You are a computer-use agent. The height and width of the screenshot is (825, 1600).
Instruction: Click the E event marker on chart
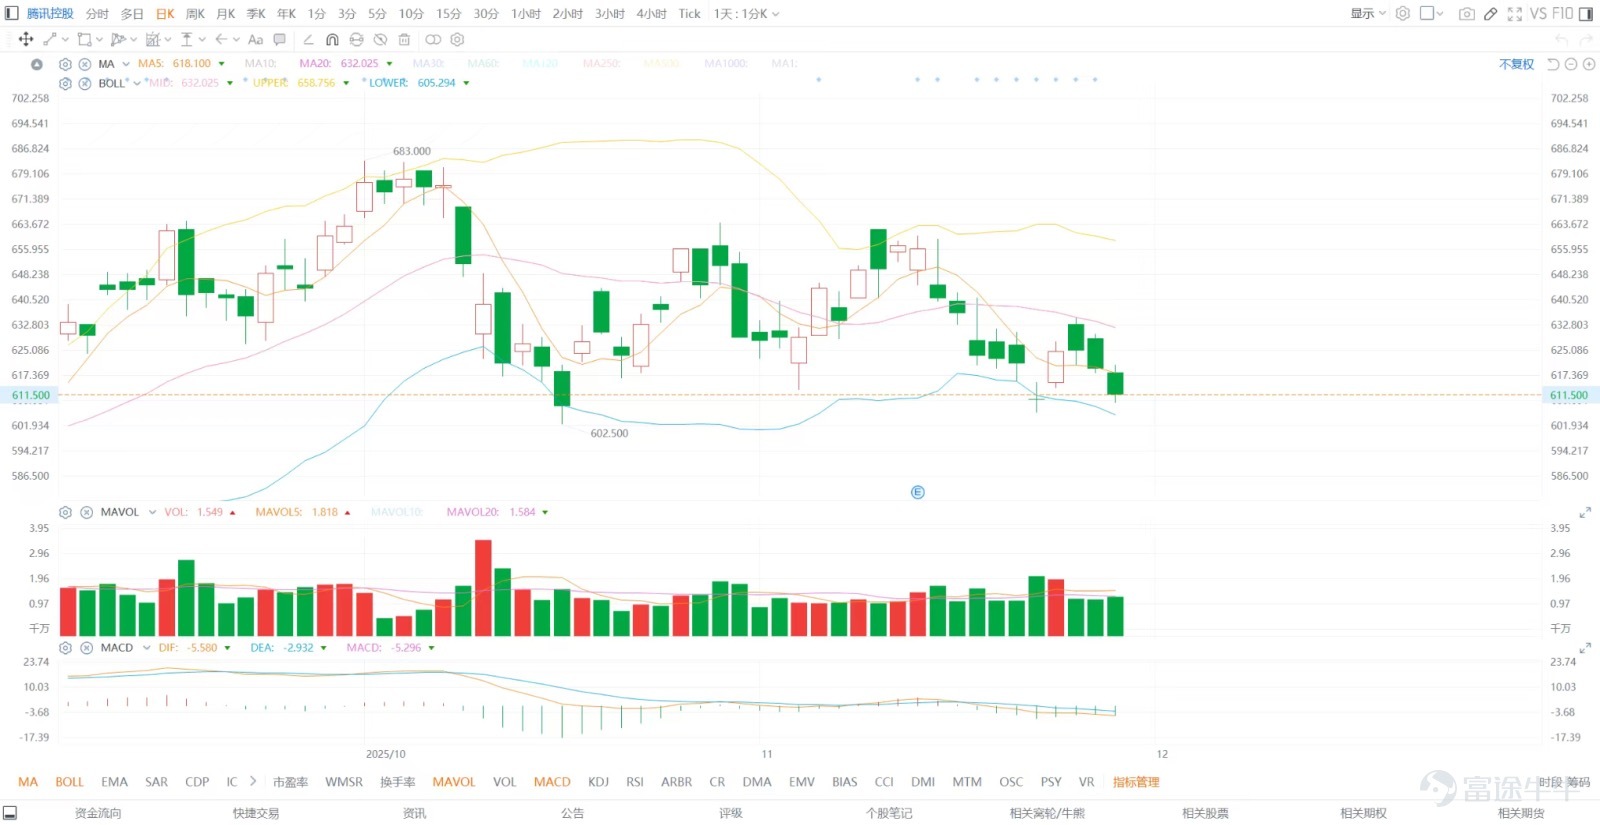[x=918, y=492]
